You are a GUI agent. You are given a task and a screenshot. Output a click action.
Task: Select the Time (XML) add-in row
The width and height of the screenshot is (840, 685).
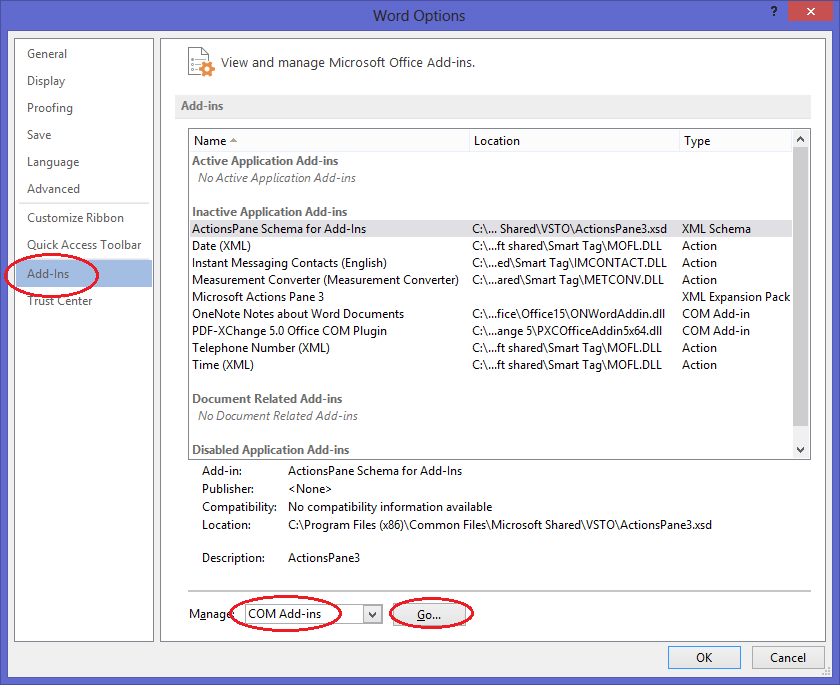[x=490, y=365]
